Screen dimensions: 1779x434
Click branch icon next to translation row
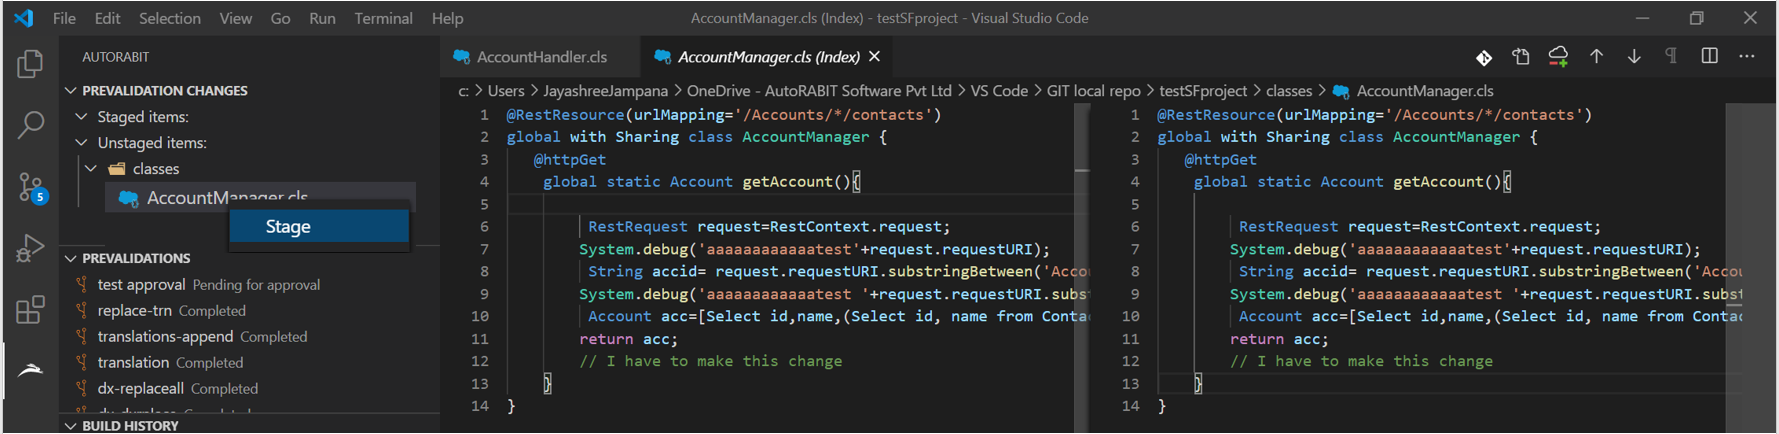pyautogui.click(x=81, y=363)
